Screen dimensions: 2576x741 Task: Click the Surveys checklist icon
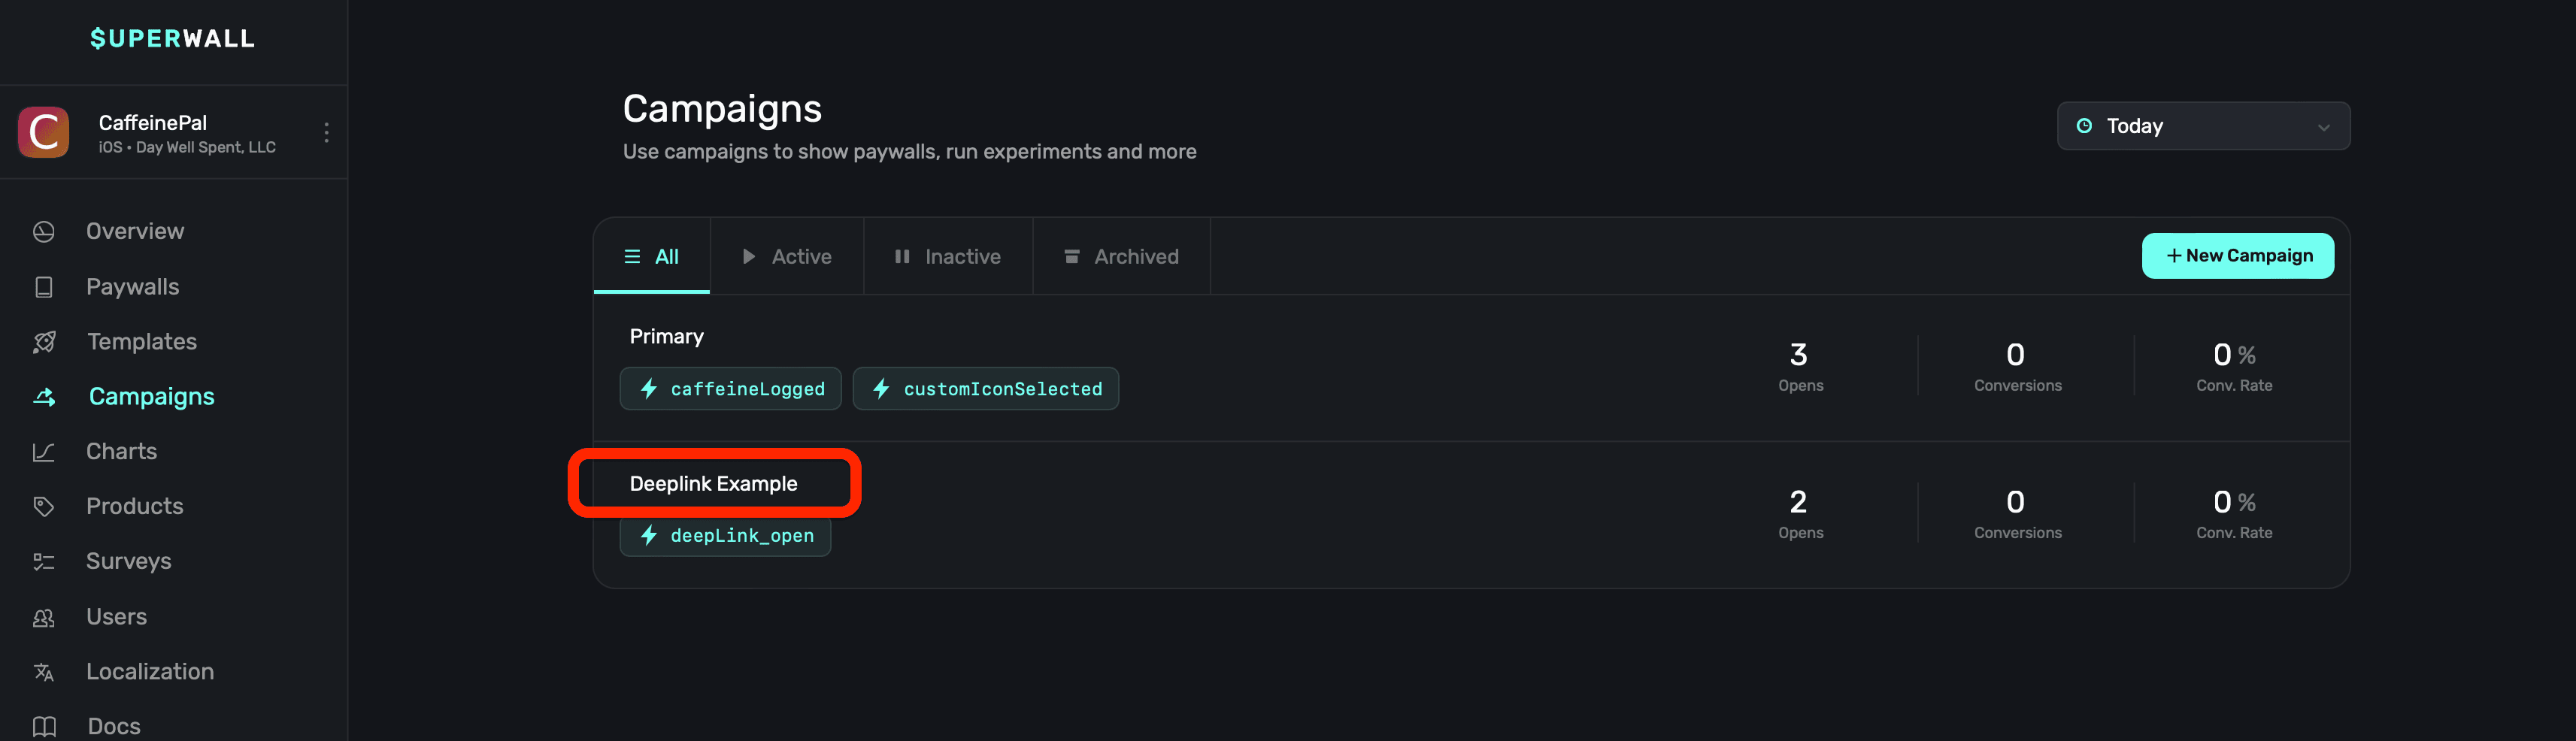(44, 562)
